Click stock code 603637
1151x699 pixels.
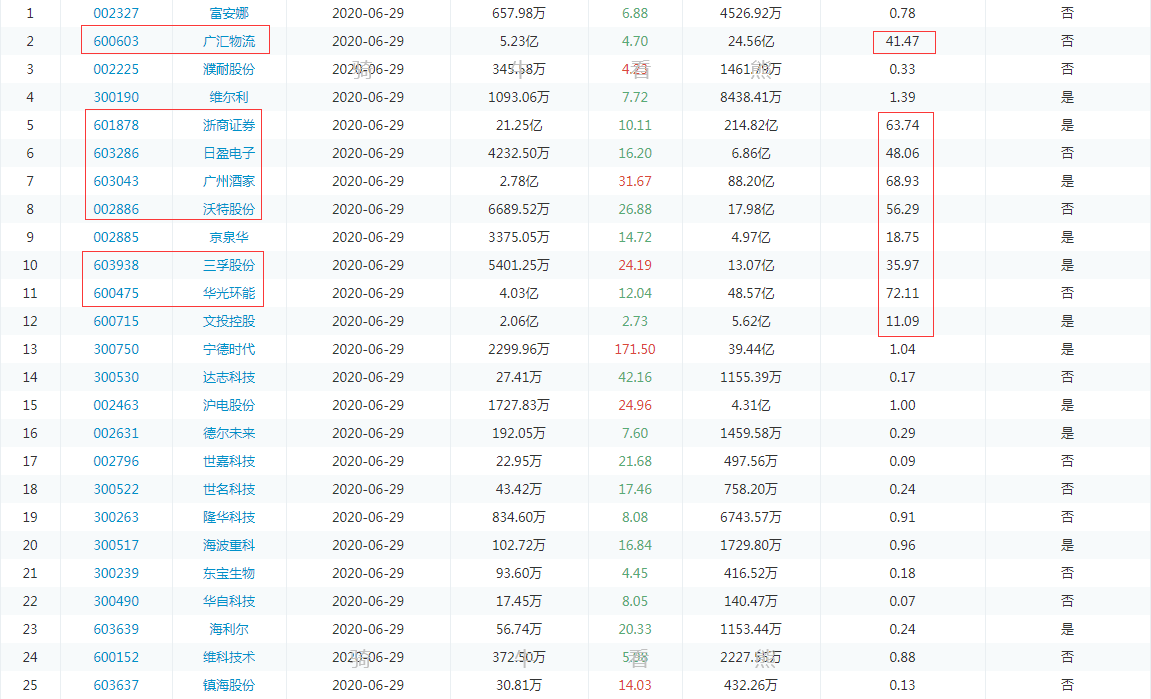(x=116, y=685)
